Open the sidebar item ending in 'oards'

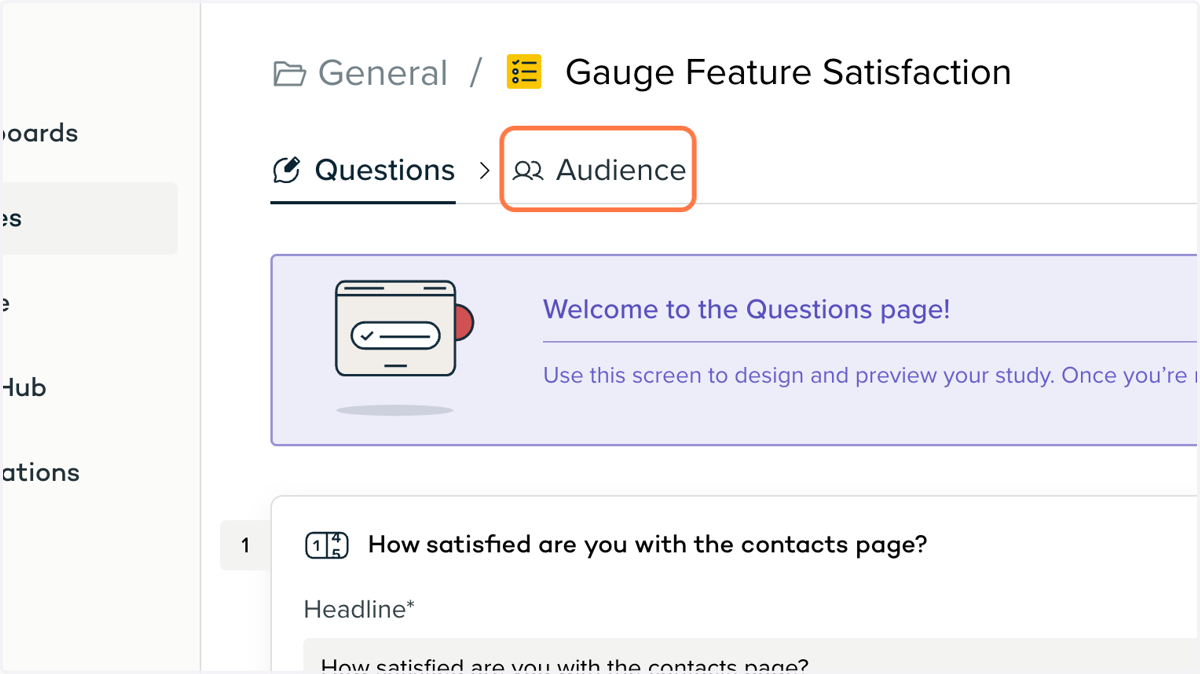pos(39,133)
